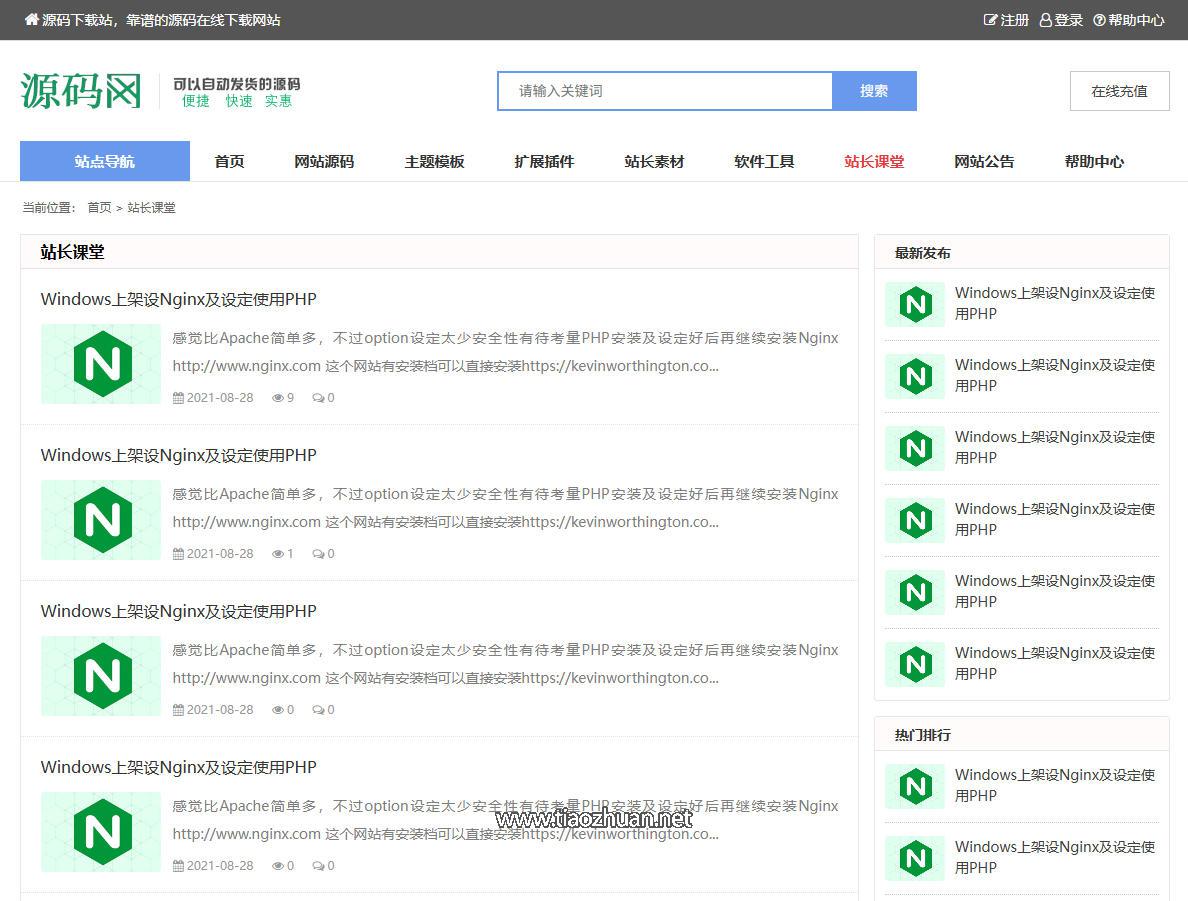Click the eye icon showing 1 view
This screenshot has width=1188, height=901.
277,554
